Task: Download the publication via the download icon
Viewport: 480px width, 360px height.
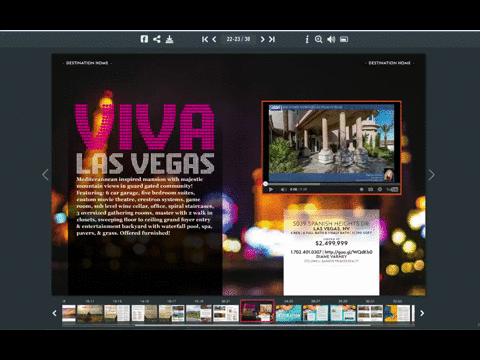Action: [169, 39]
